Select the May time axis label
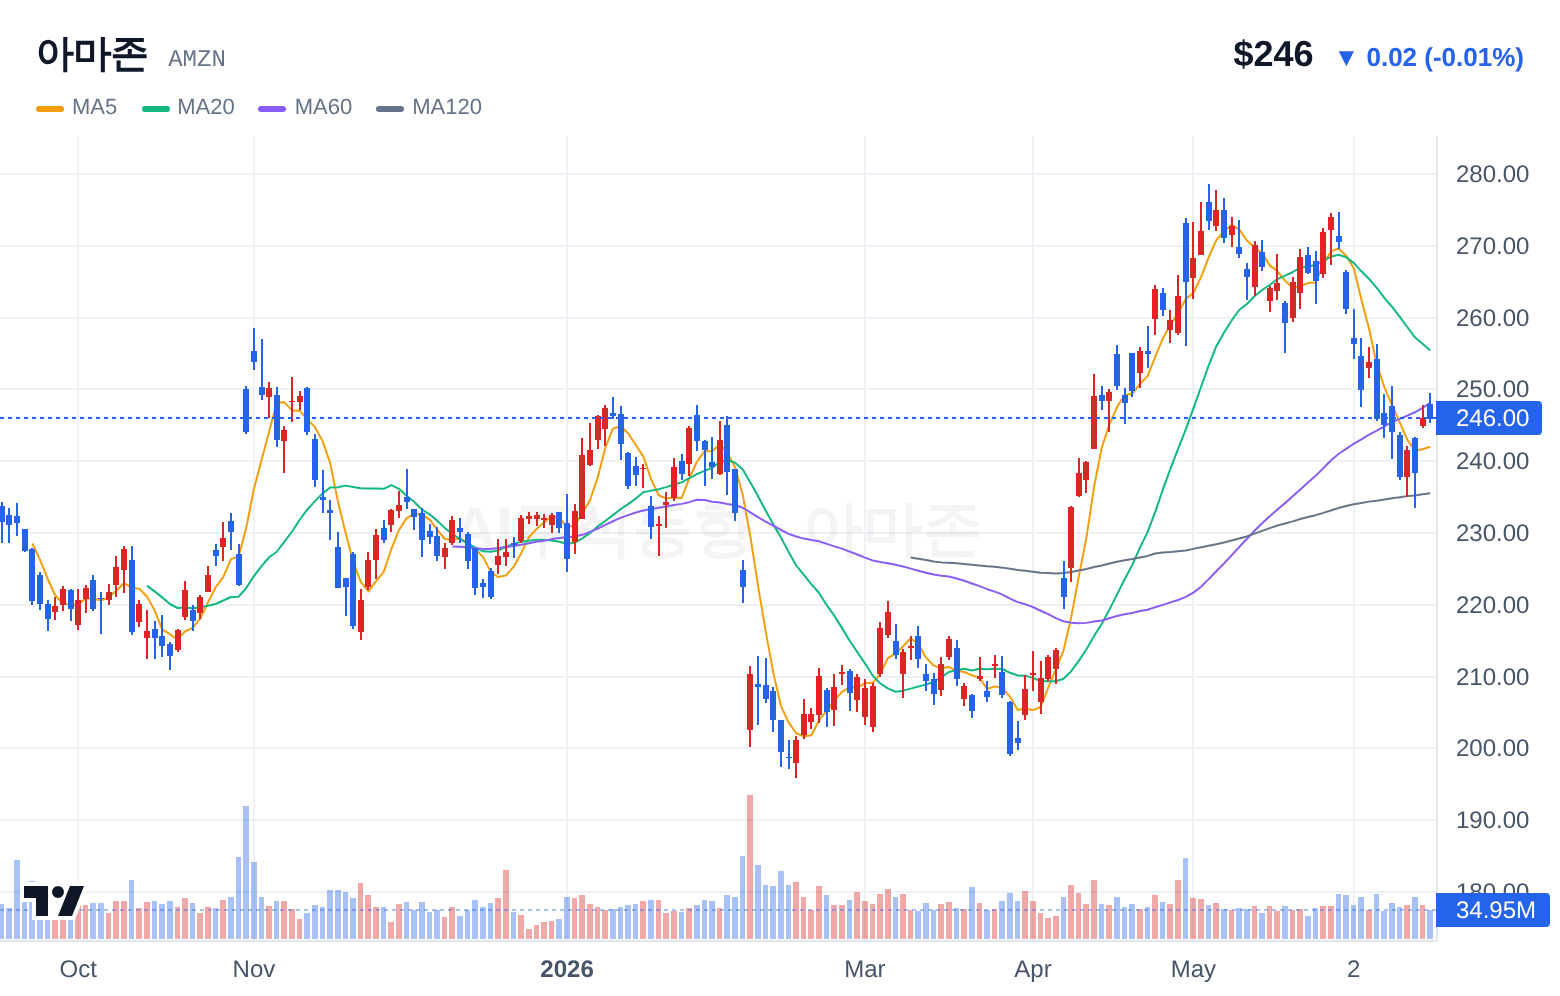This screenshot has height=996, width=1560. click(1193, 969)
